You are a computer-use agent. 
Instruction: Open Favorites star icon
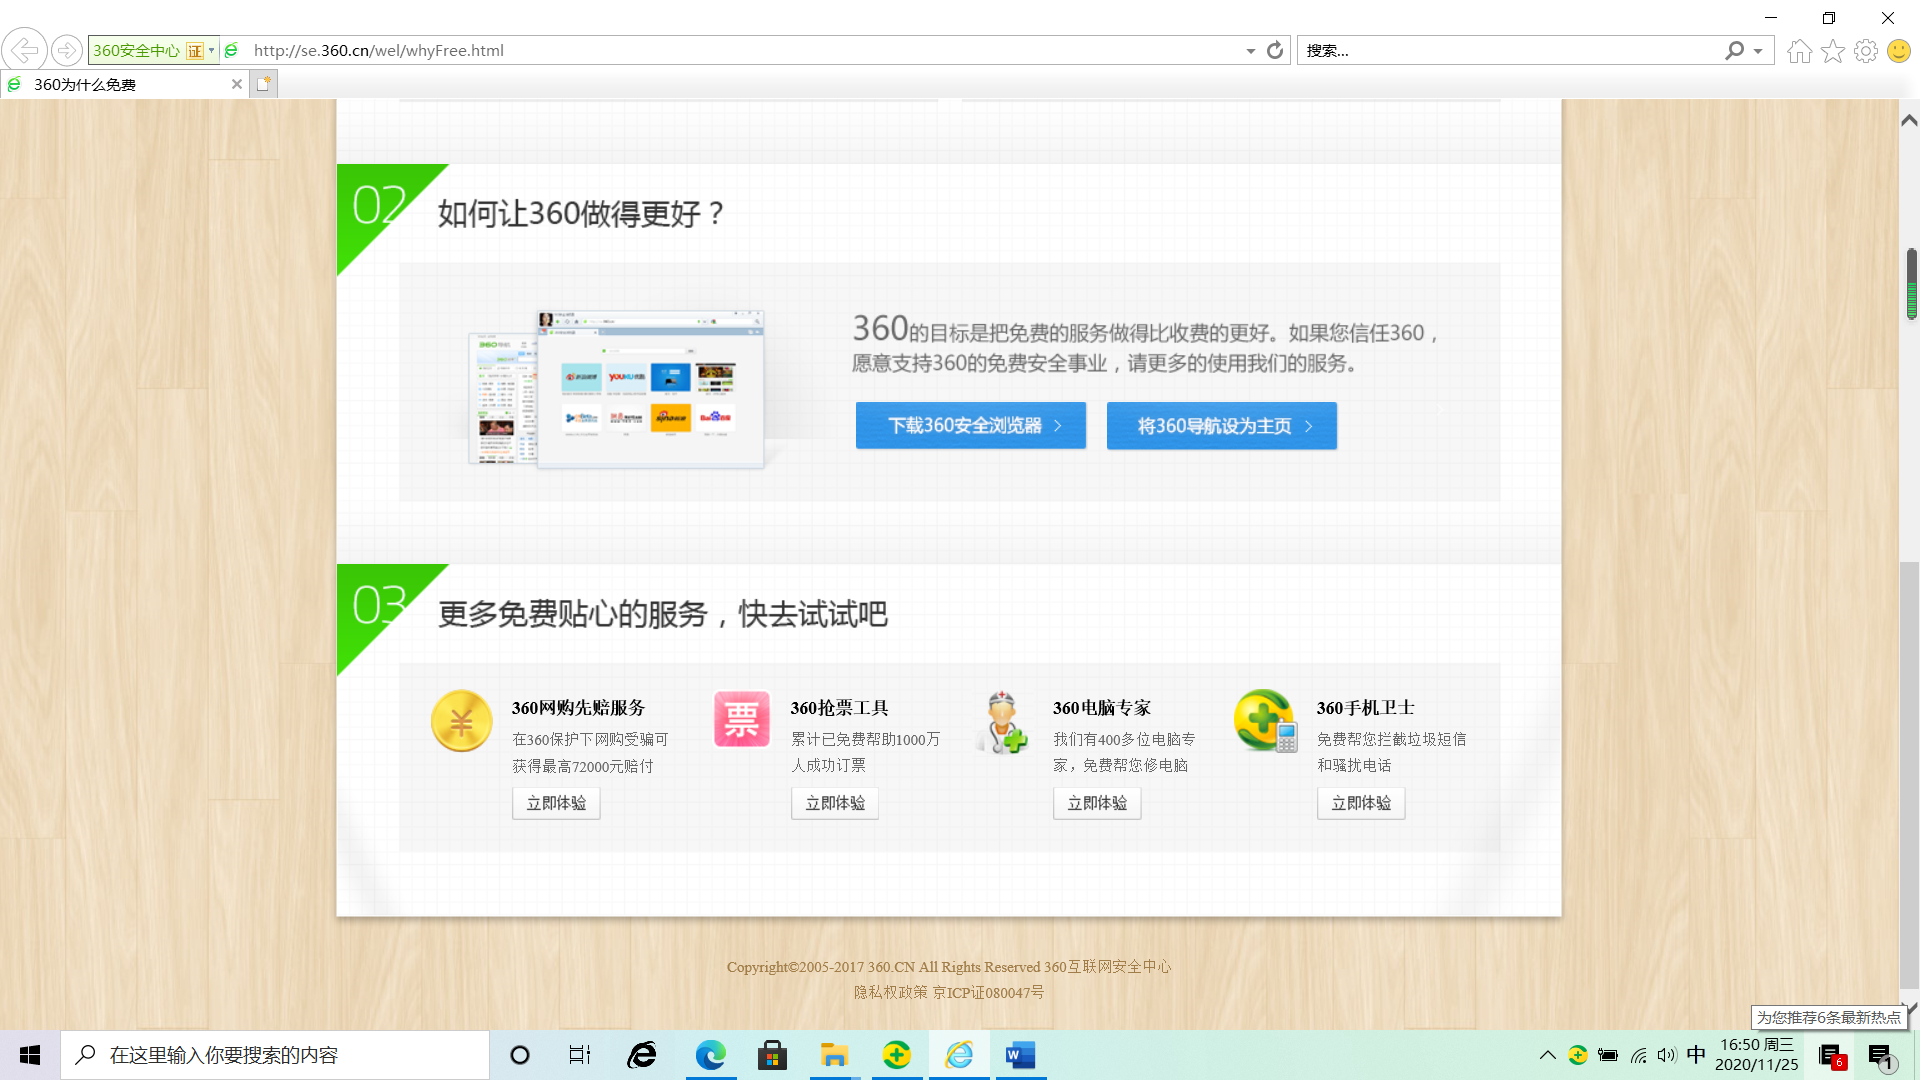pos(1832,51)
